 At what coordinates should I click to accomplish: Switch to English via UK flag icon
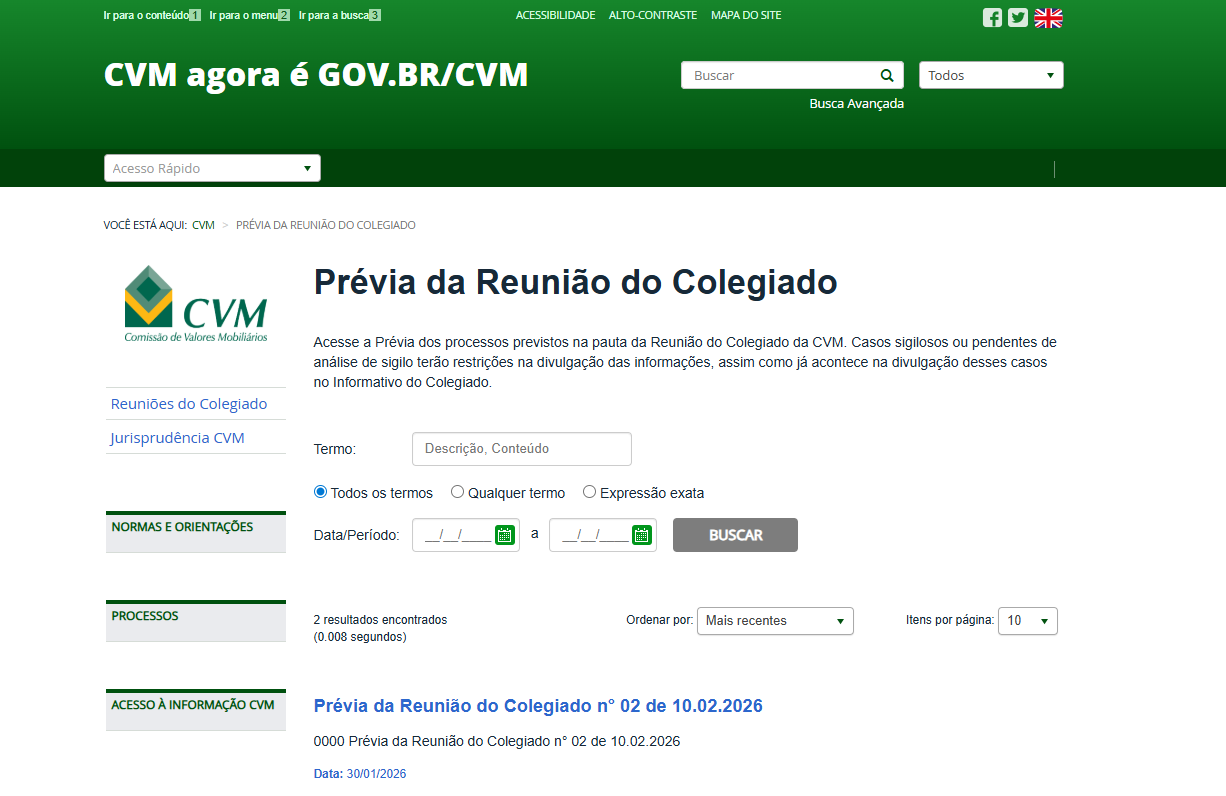[x=1047, y=17]
